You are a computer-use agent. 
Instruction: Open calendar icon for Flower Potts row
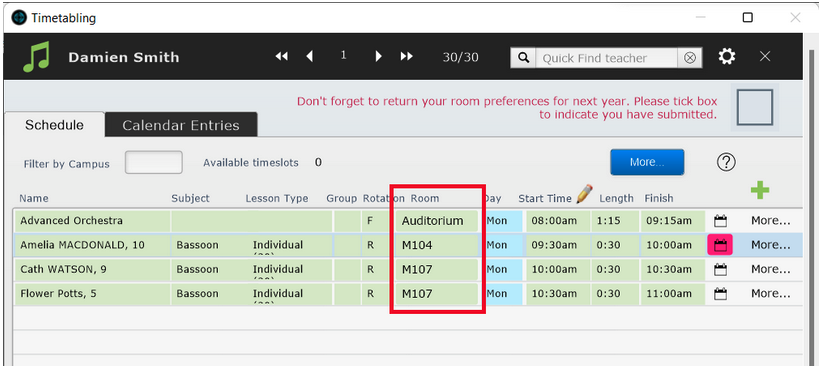[721, 294]
